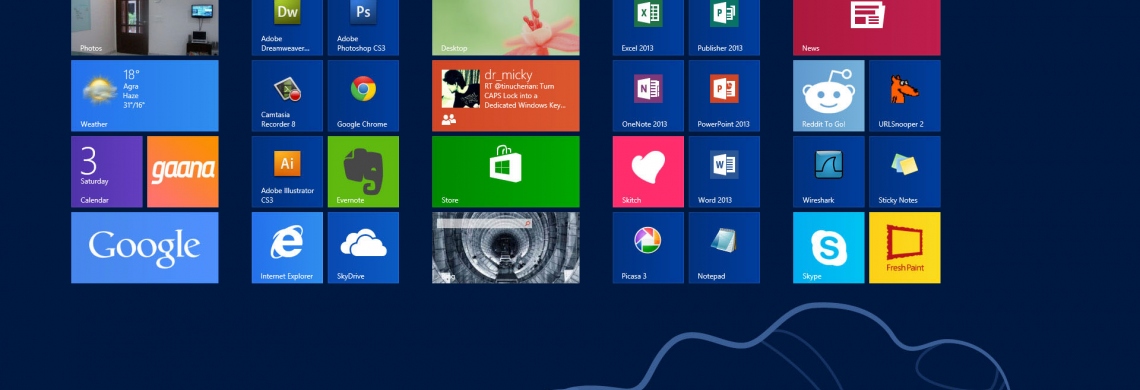This screenshot has width=1140, height=390.
Task: Open the Desktop tile with flower
Action: coord(505,28)
